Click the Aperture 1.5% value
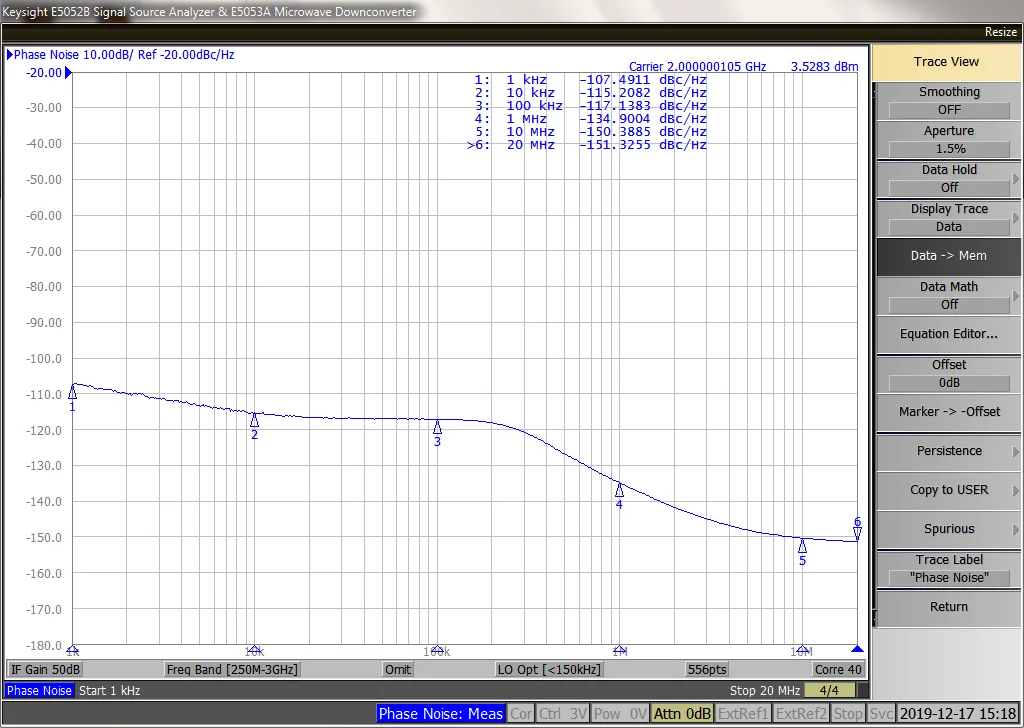The image size is (1024, 728). pyautogui.click(x=948, y=148)
